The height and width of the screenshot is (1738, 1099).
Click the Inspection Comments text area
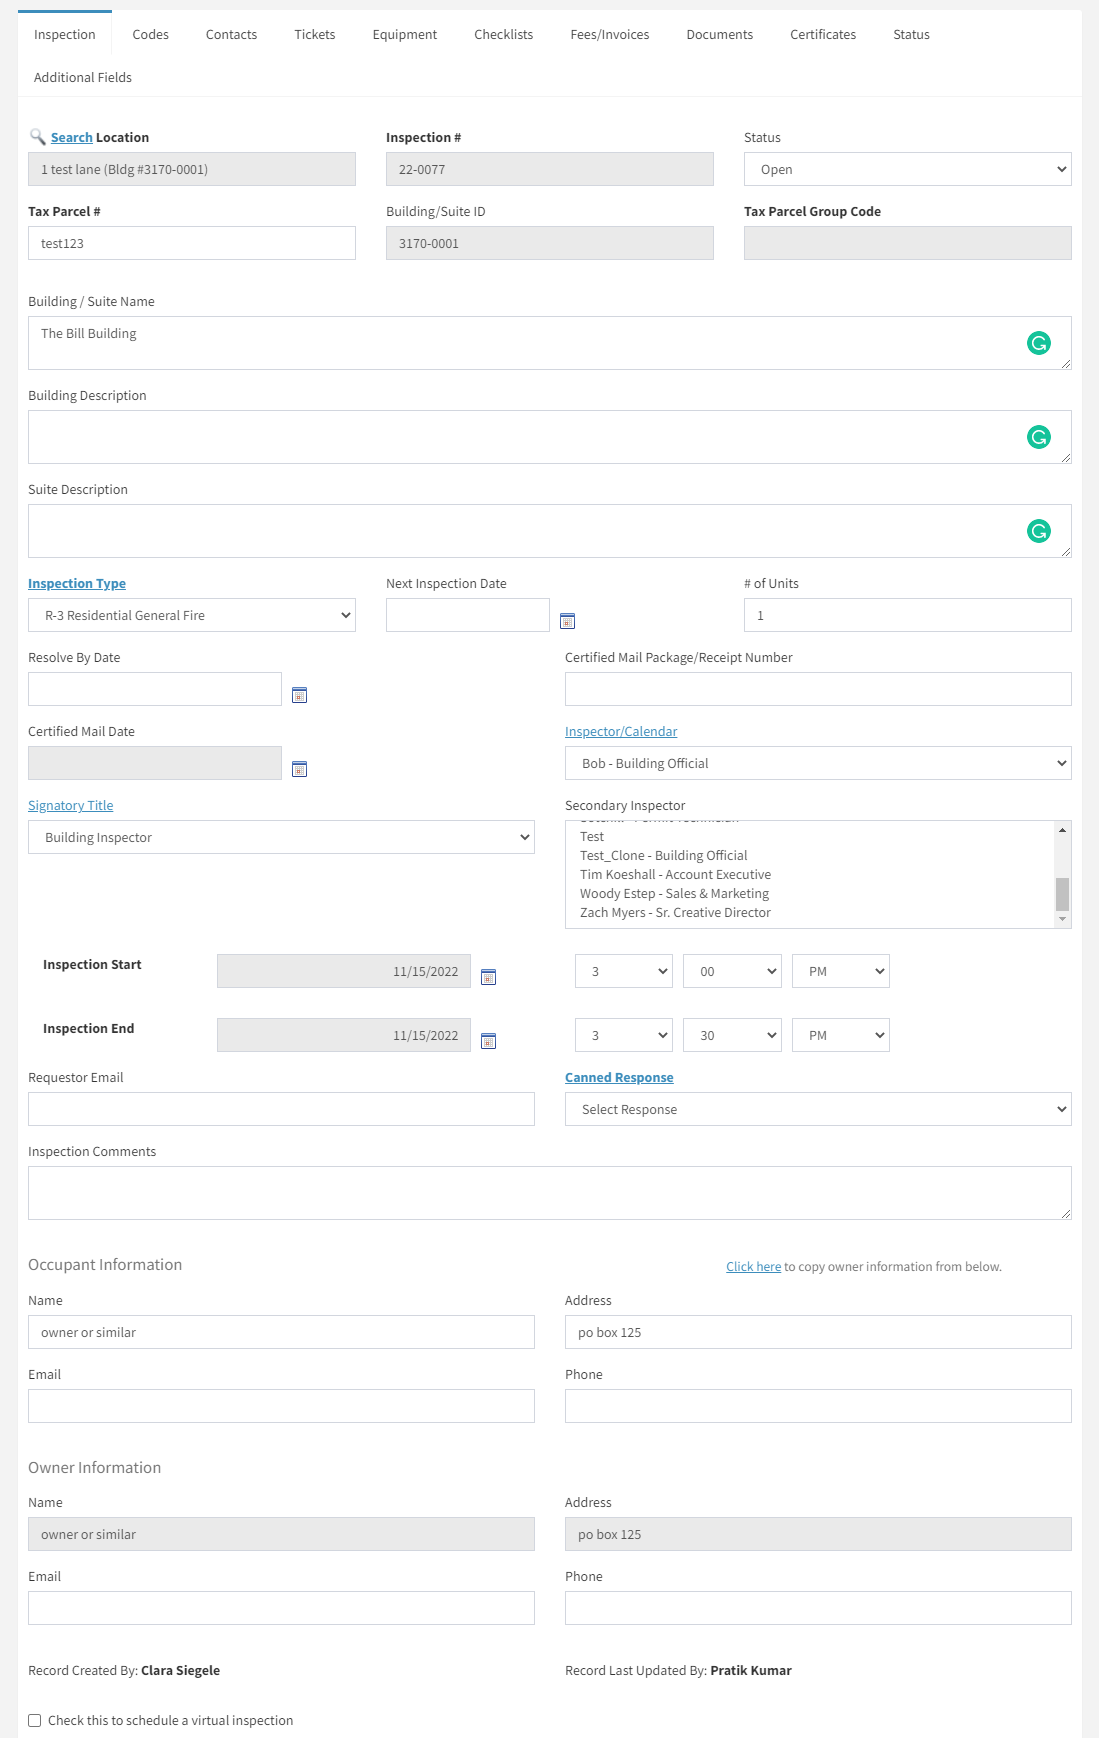[549, 1193]
